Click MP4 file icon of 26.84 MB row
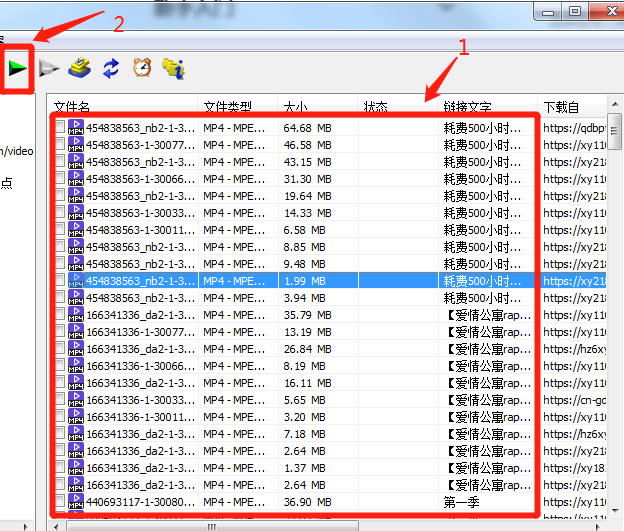Image resolution: width=624 pixels, height=531 pixels. pyautogui.click(x=76, y=348)
